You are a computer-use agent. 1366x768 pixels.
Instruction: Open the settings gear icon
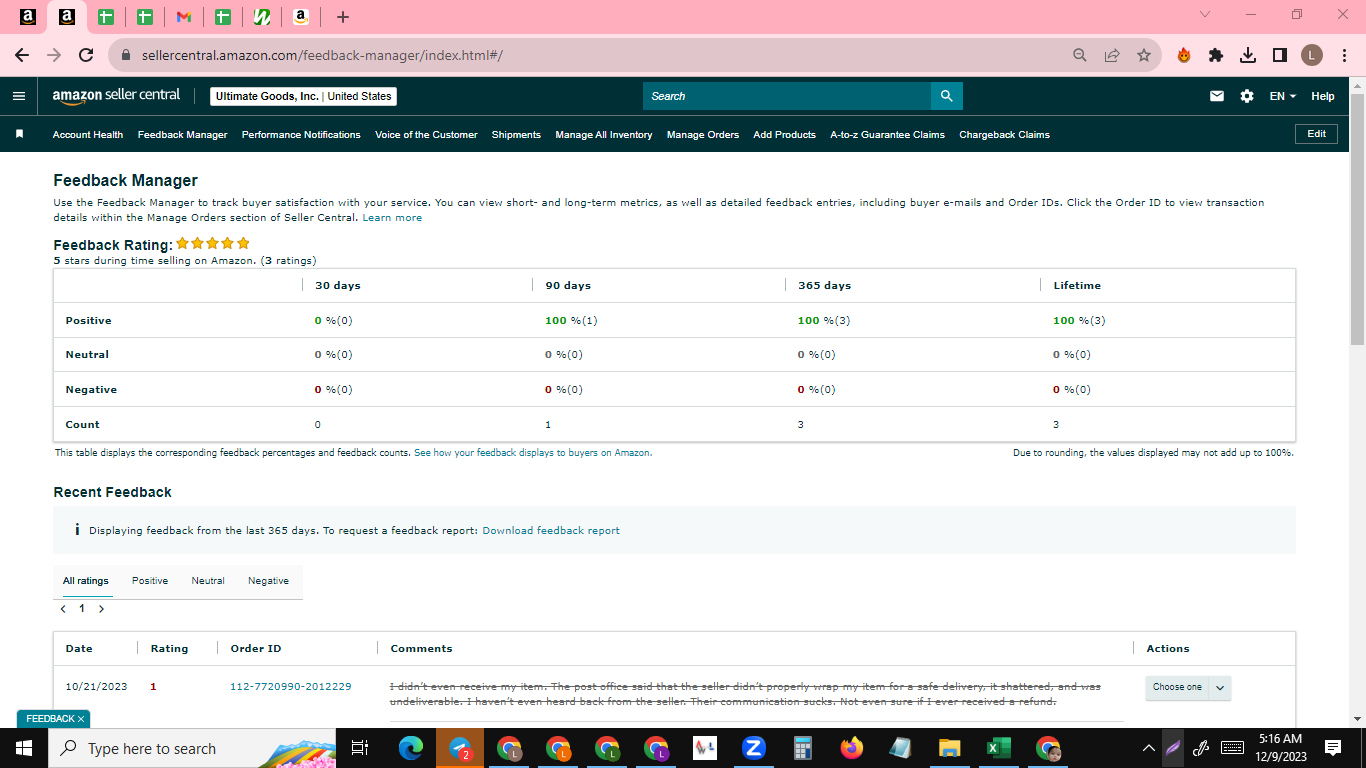pos(1246,96)
